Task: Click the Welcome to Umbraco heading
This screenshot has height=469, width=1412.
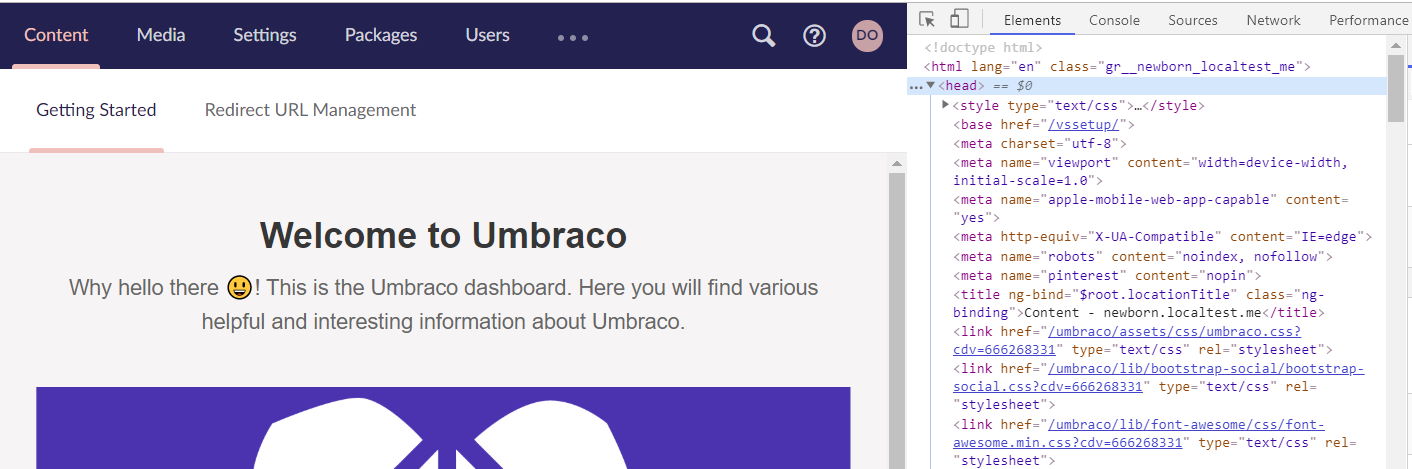Action: point(443,236)
